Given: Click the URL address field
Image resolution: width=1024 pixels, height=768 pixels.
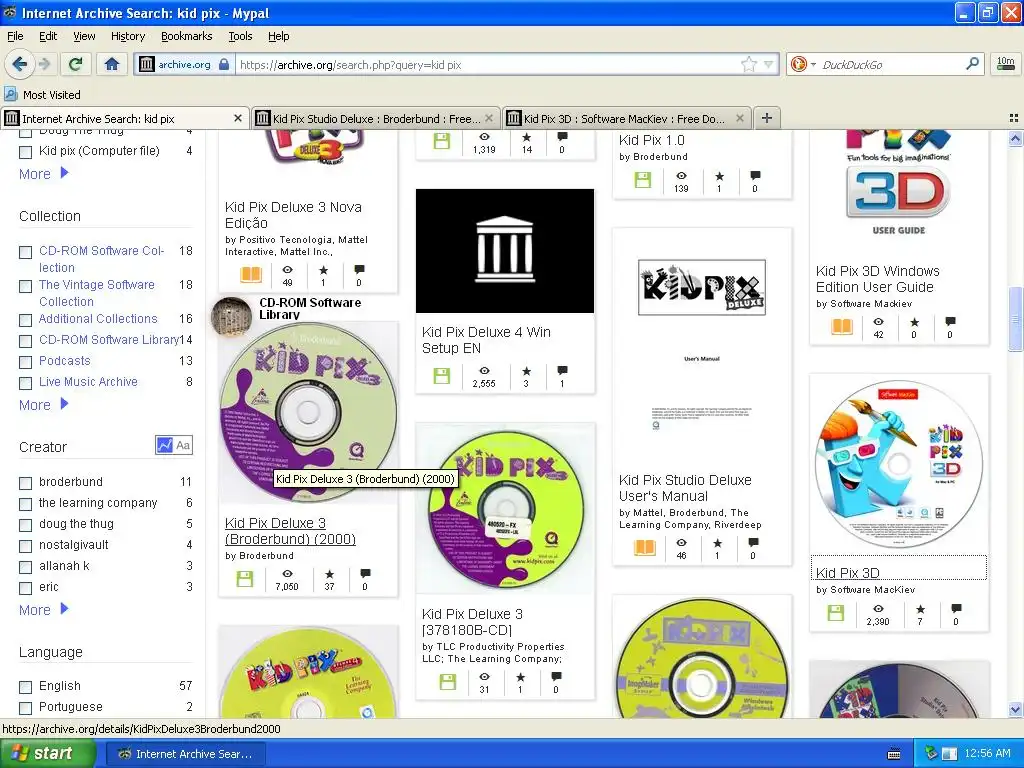Looking at the screenshot, I should click(487, 64).
